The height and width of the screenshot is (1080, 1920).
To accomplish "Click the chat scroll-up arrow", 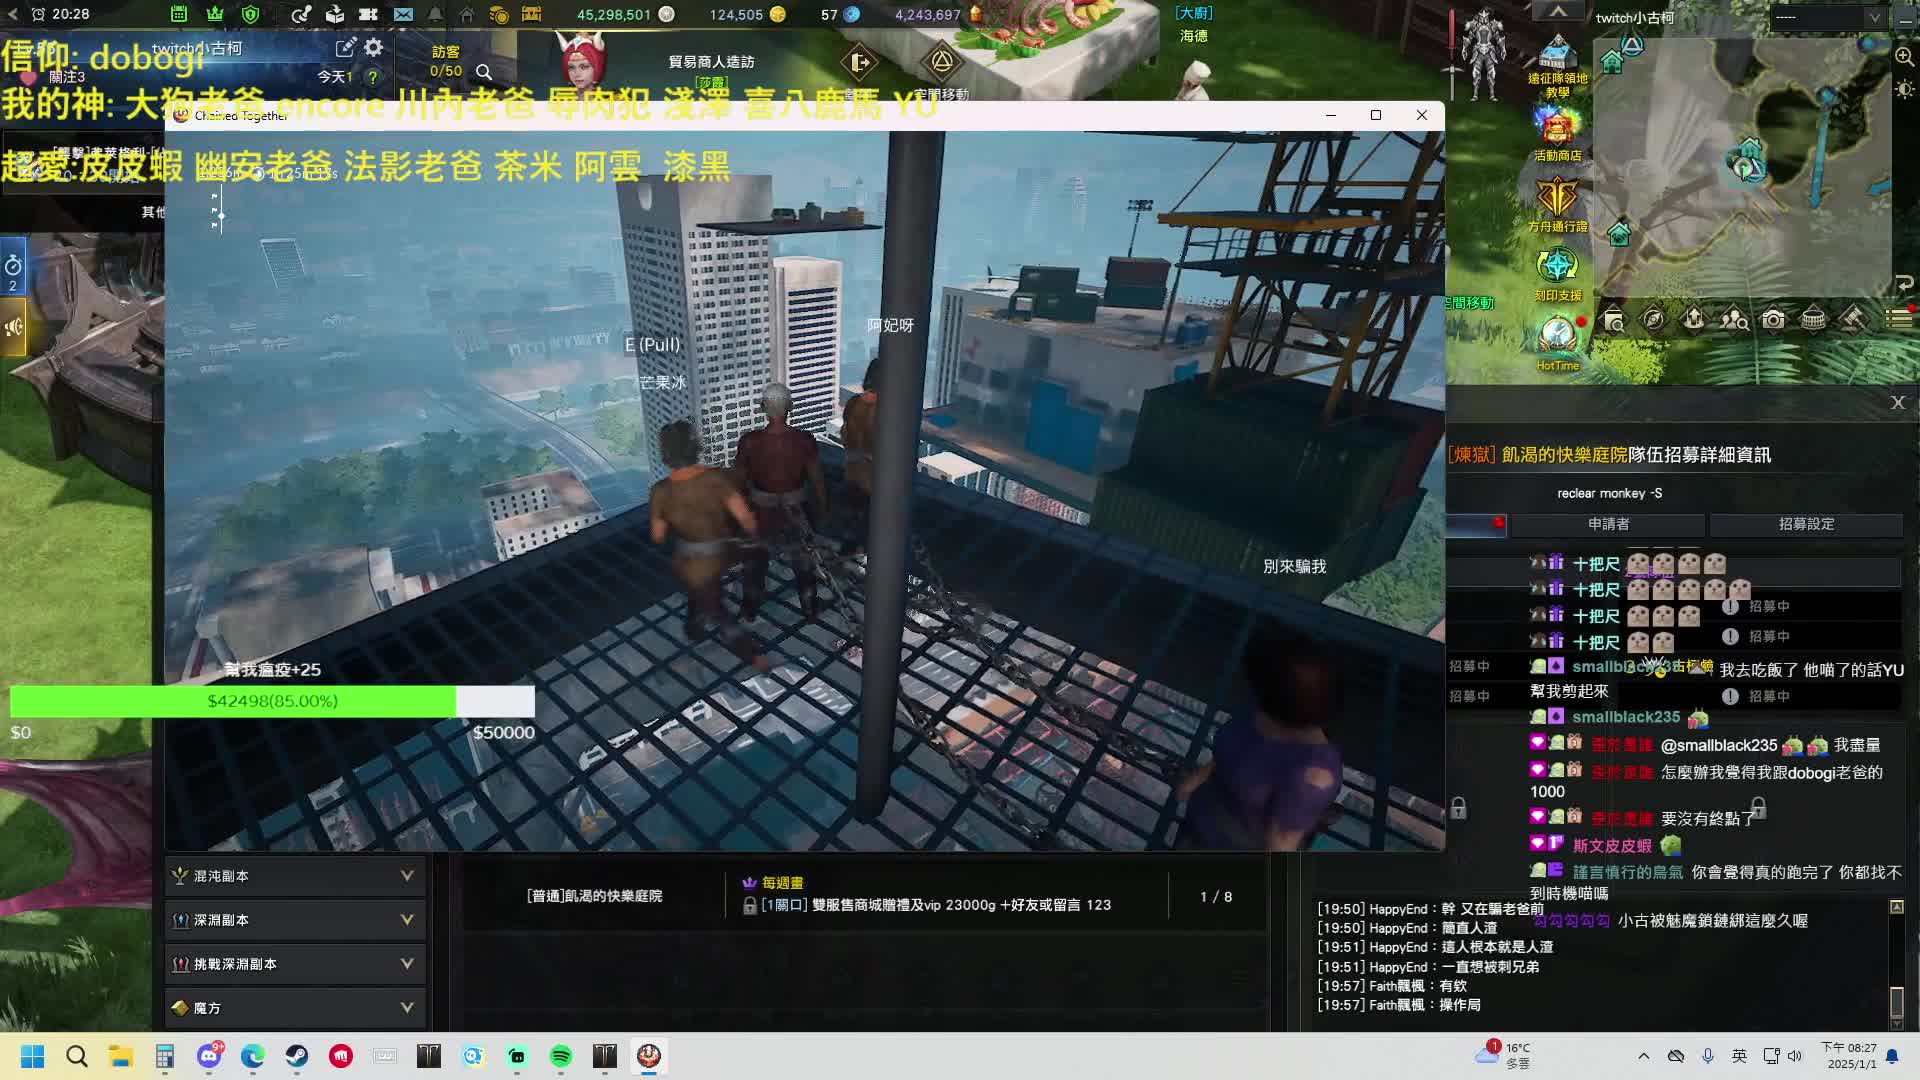I will (1896, 906).
